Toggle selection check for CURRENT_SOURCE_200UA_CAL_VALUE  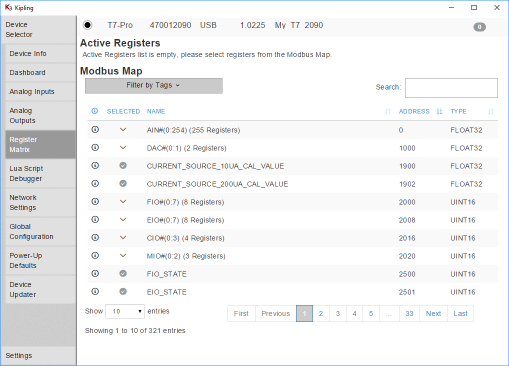point(123,183)
